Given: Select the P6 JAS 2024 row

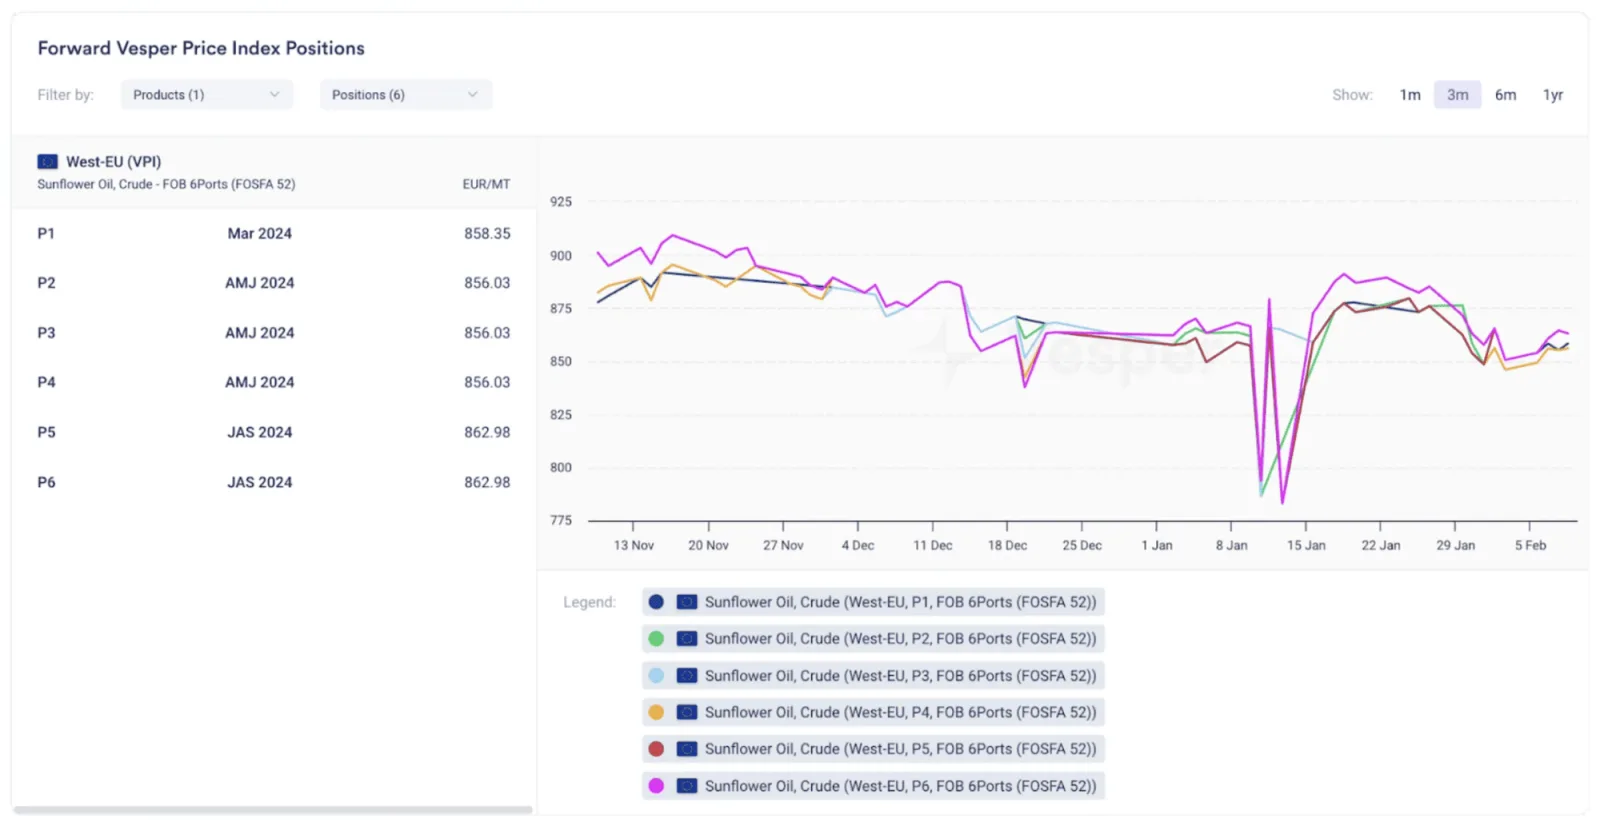Looking at the screenshot, I should (274, 482).
